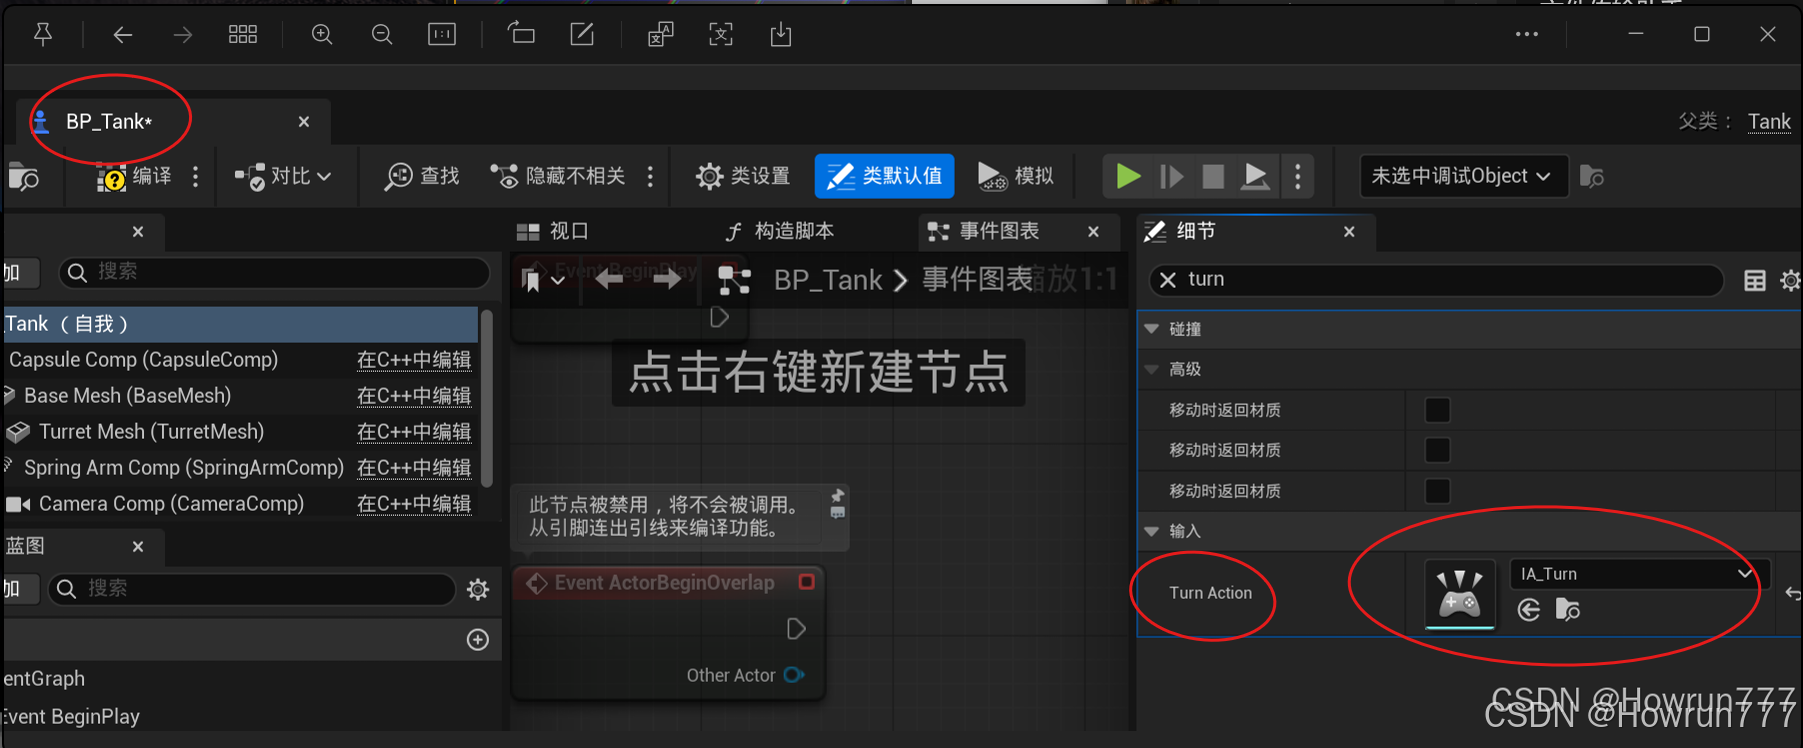Click the browse-to-asset icon at the toolbar start
Viewport: 1803px width, 748px height.
point(23,177)
